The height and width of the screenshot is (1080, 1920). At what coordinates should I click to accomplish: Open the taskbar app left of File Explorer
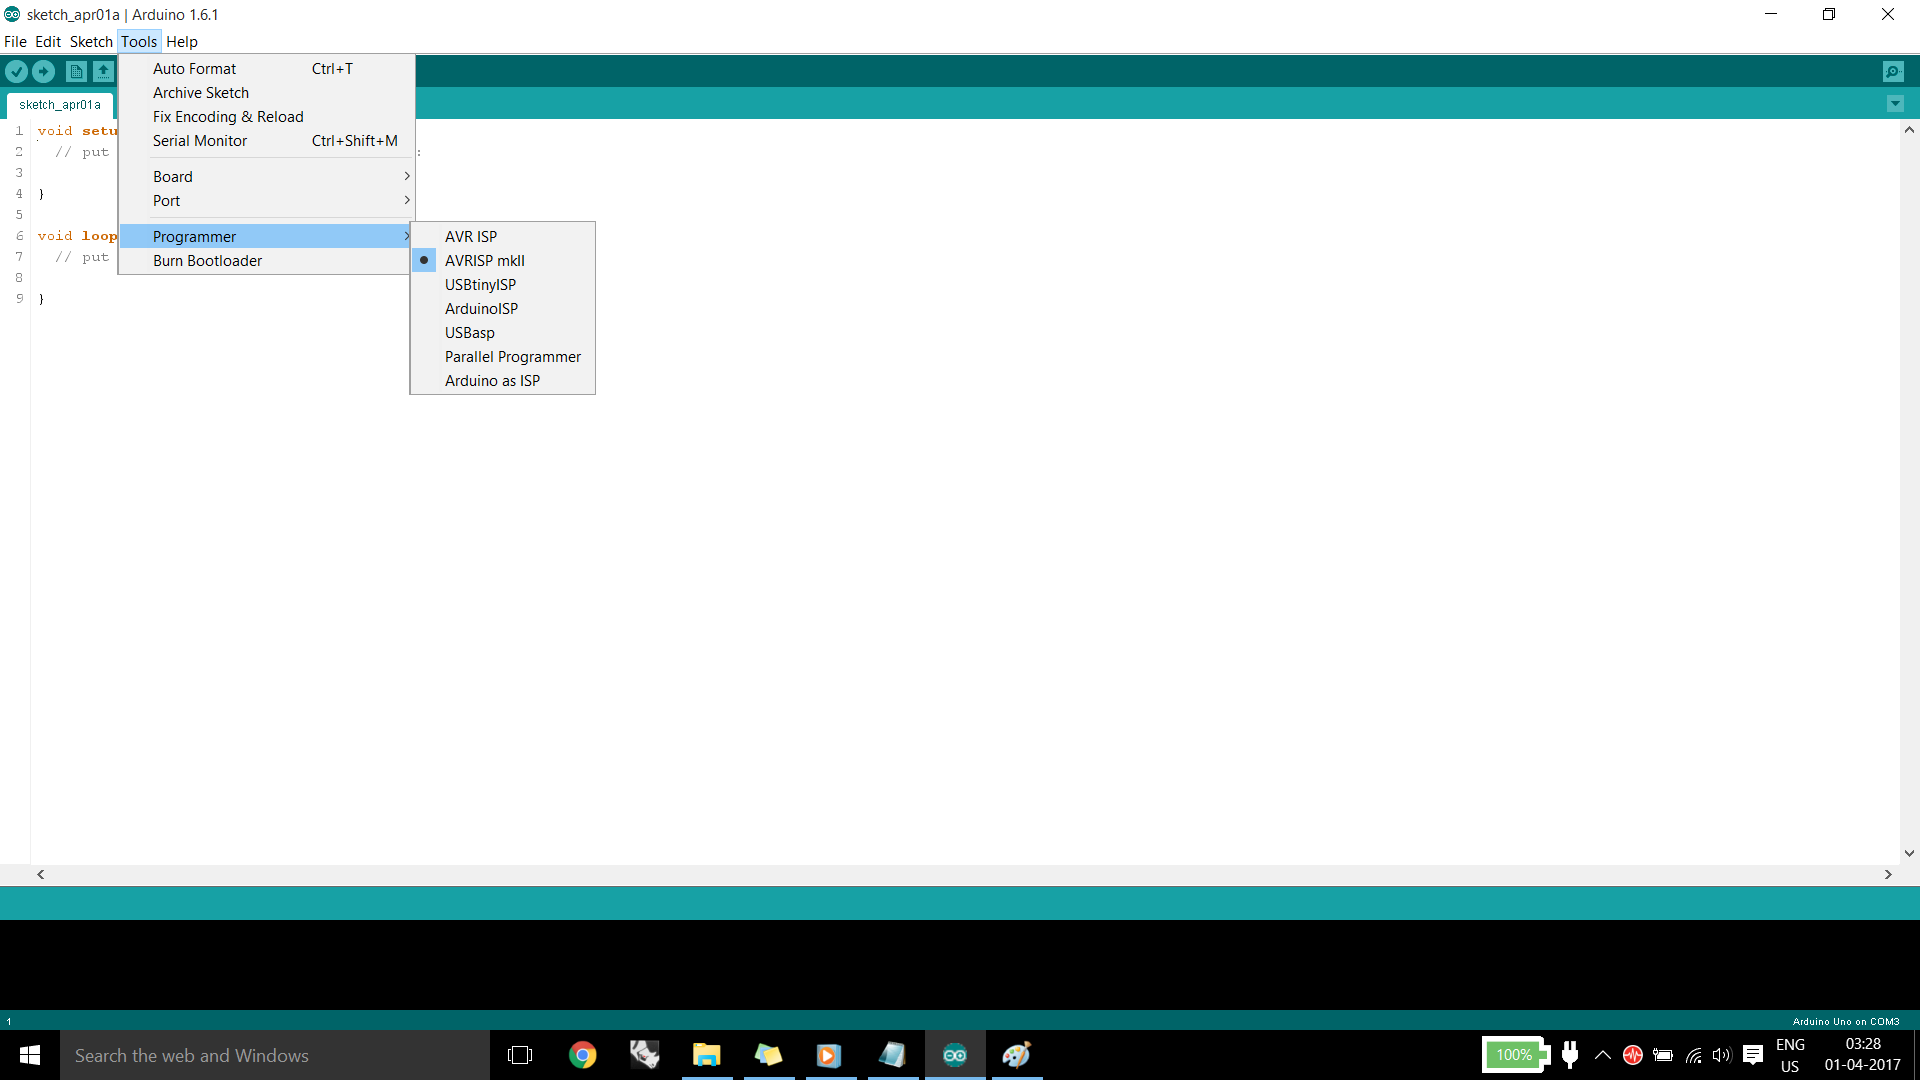click(x=644, y=1055)
